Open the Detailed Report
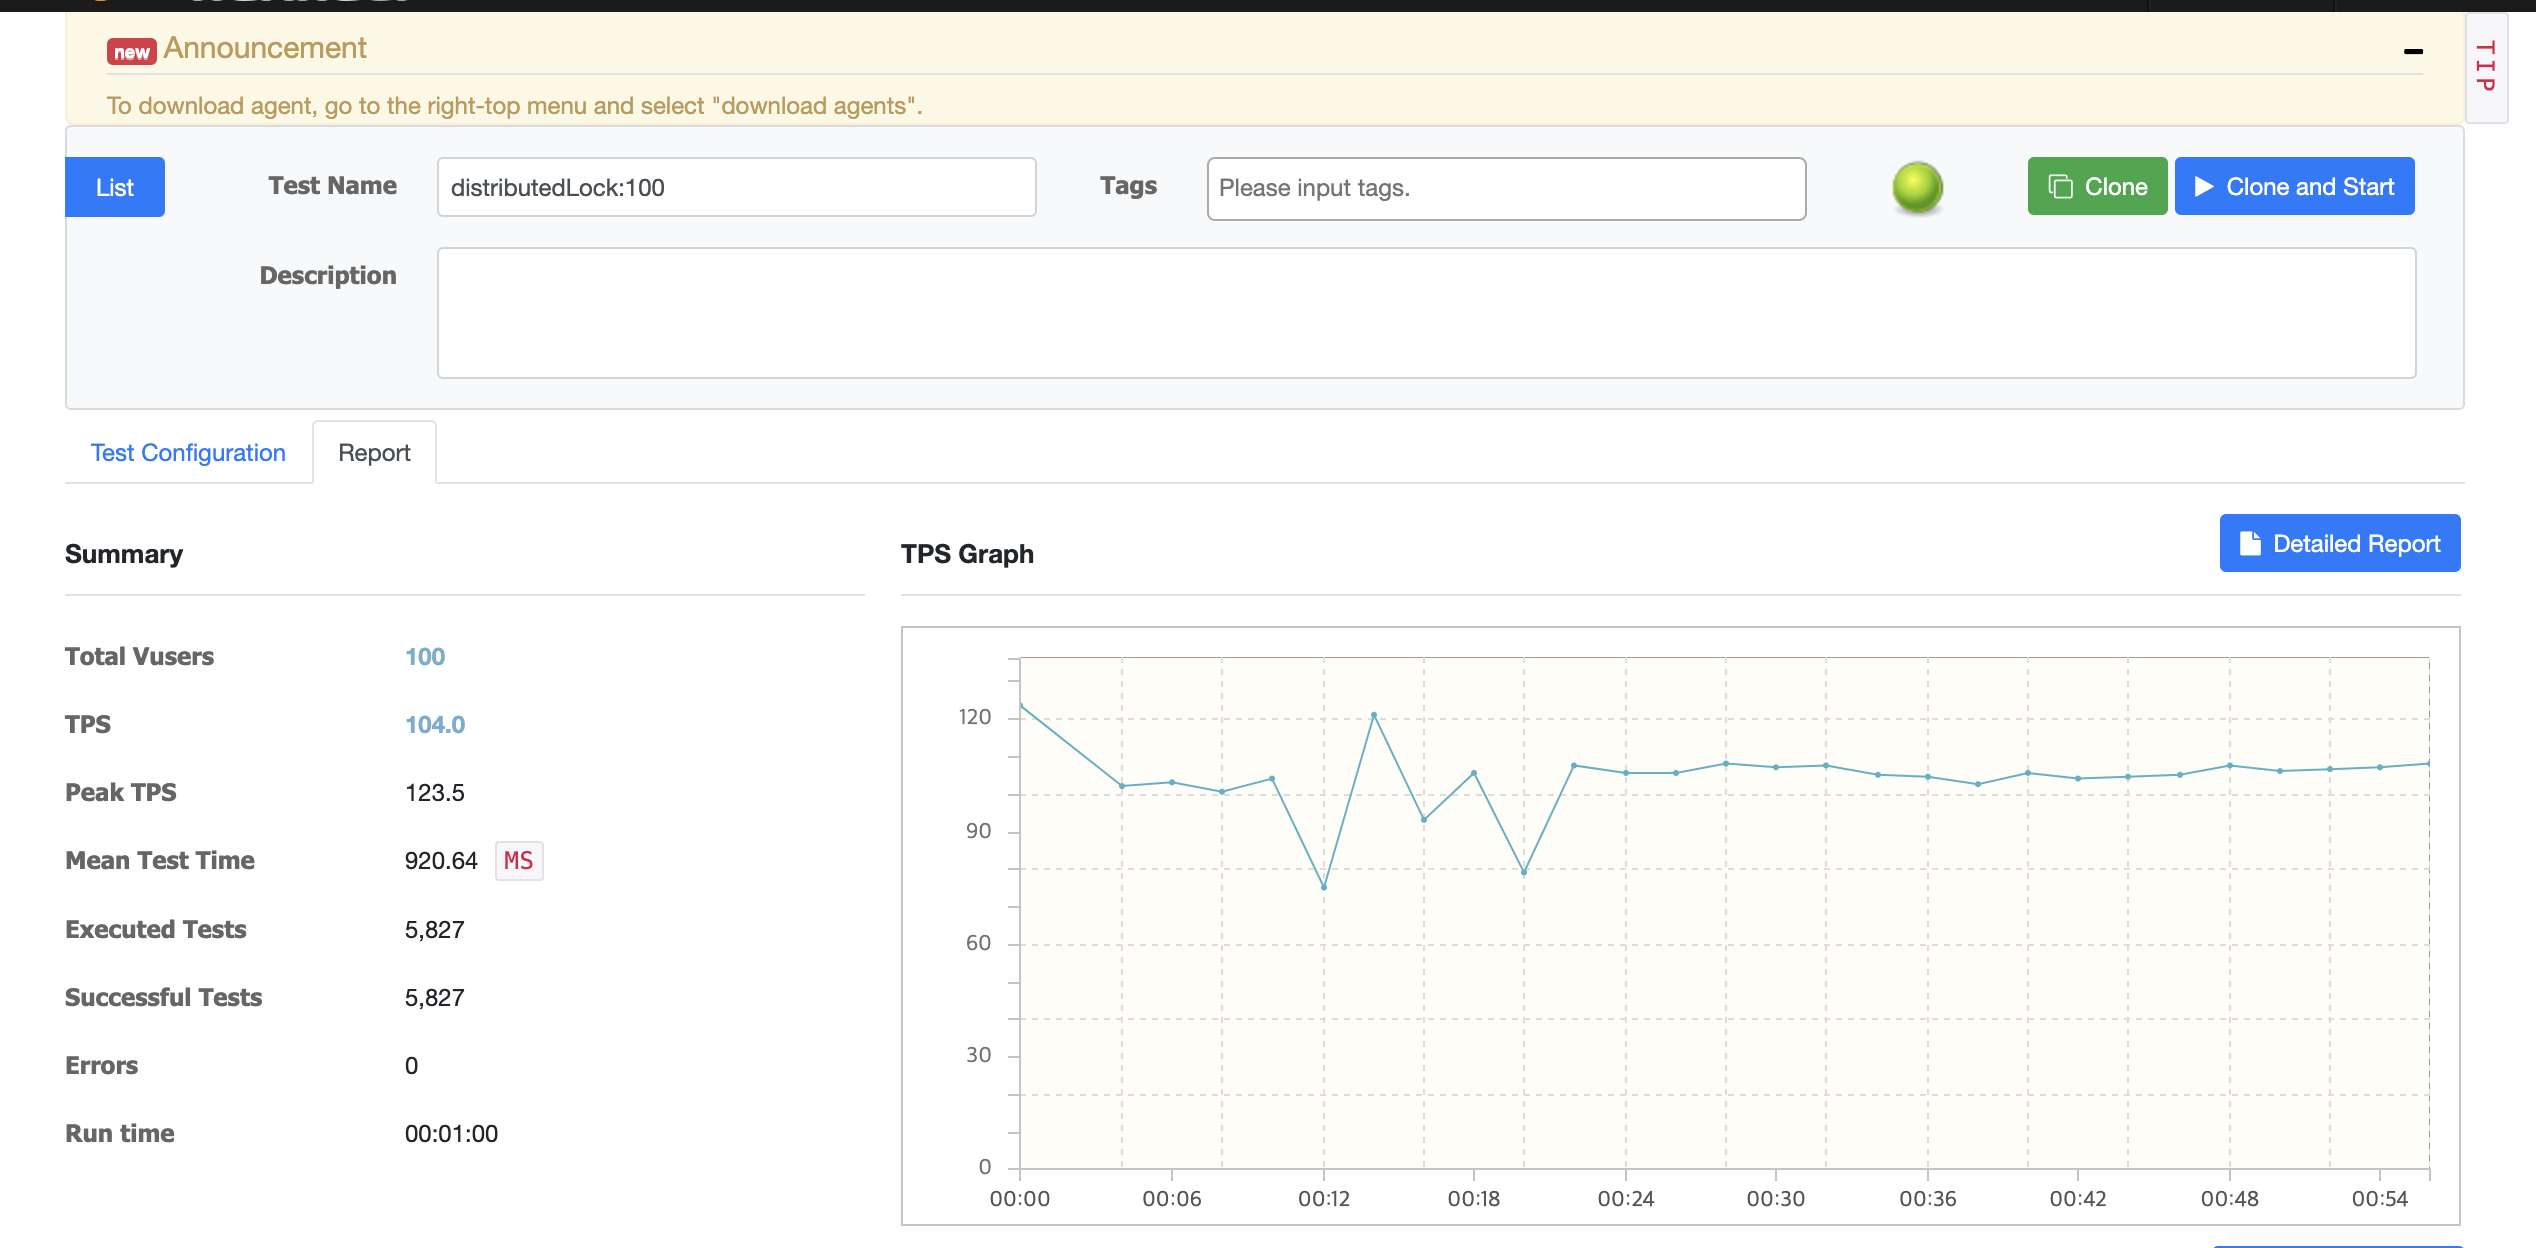Image resolution: width=2536 pixels, height=1248 pixels. [2339, 544]
